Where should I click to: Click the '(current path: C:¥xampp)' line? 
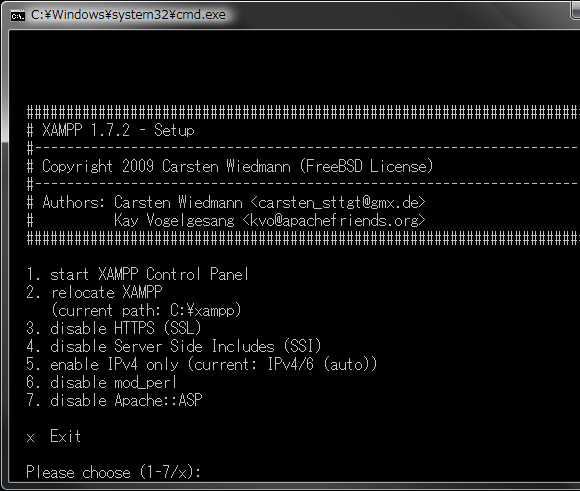tap(146, 310)
